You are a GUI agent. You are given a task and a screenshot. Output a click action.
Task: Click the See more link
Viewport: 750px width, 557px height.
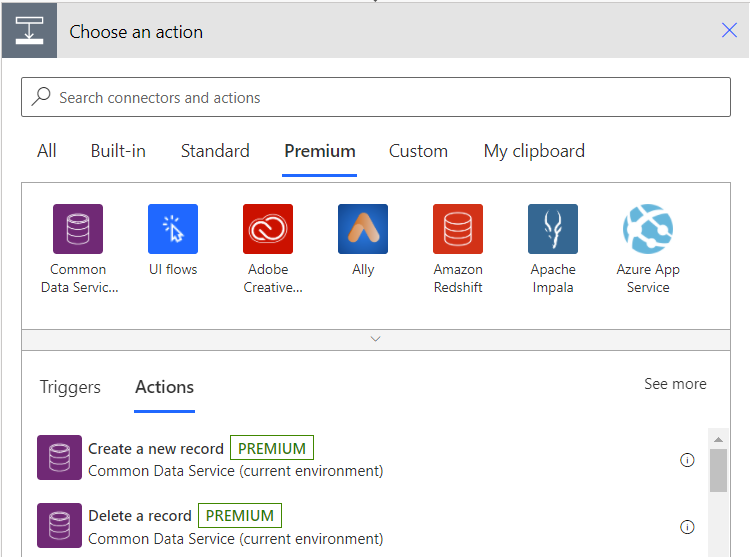coord(675,384)
